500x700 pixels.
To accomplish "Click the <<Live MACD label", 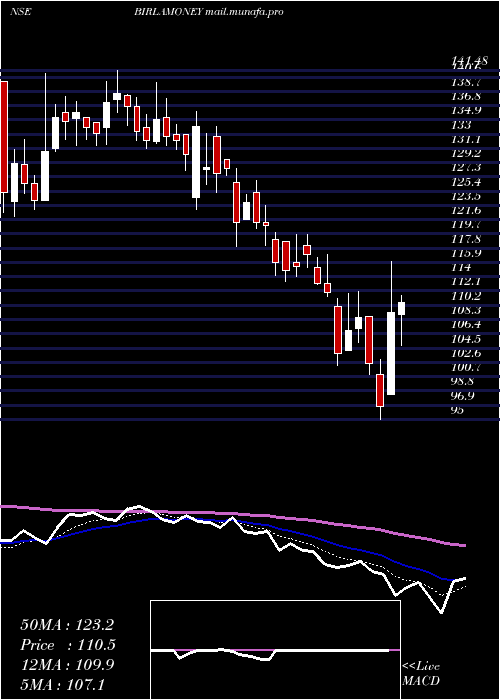I will point(421,674).
